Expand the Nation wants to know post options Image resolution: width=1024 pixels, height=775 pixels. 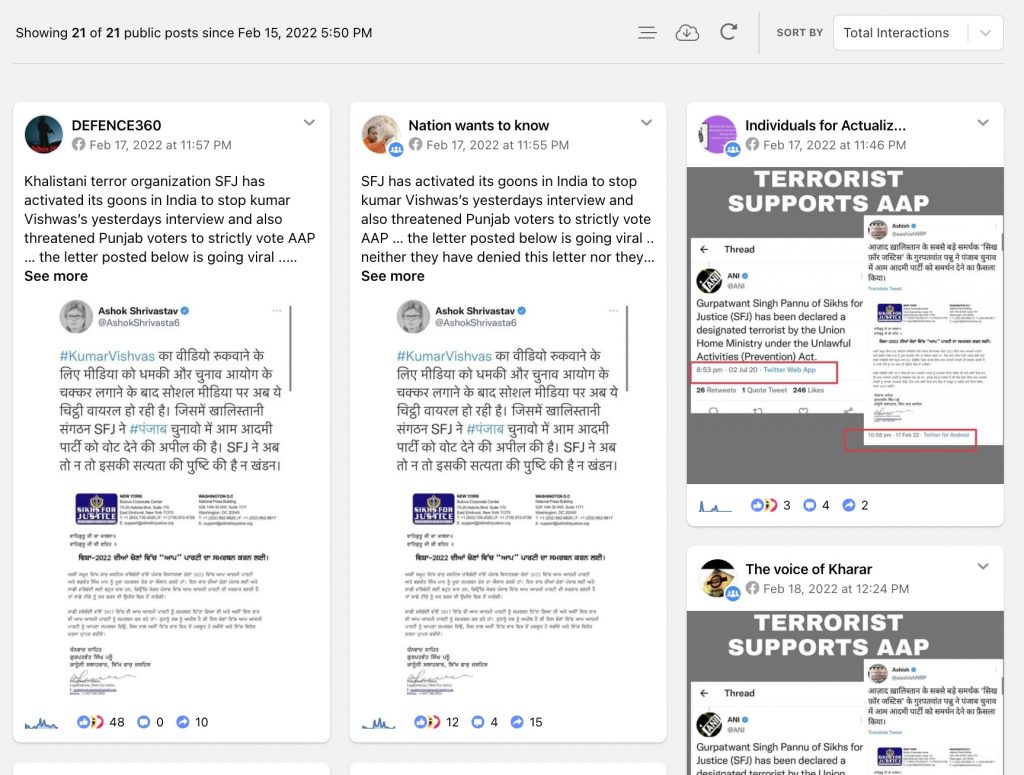pos(647,123)
